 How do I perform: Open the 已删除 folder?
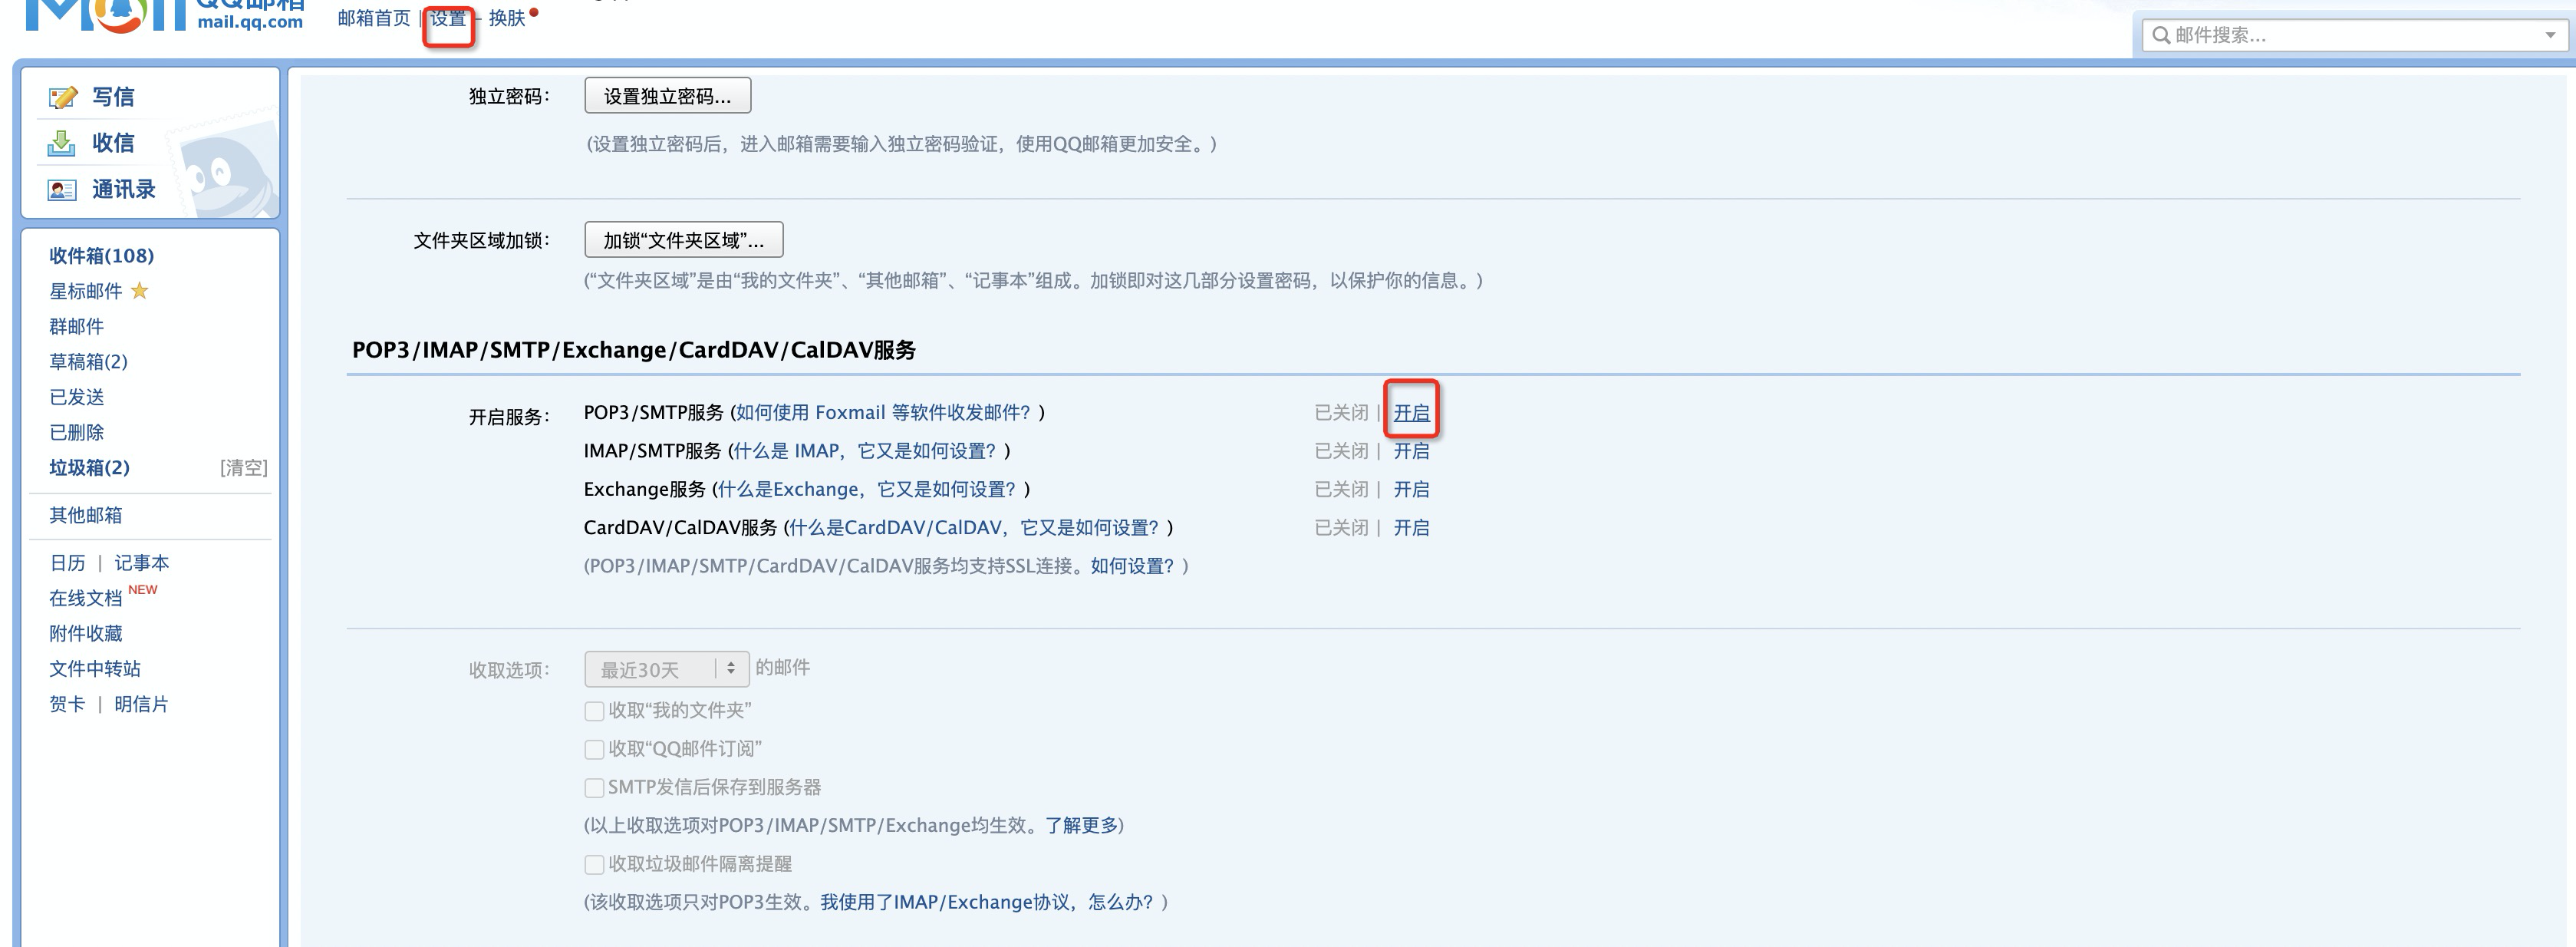77,432
